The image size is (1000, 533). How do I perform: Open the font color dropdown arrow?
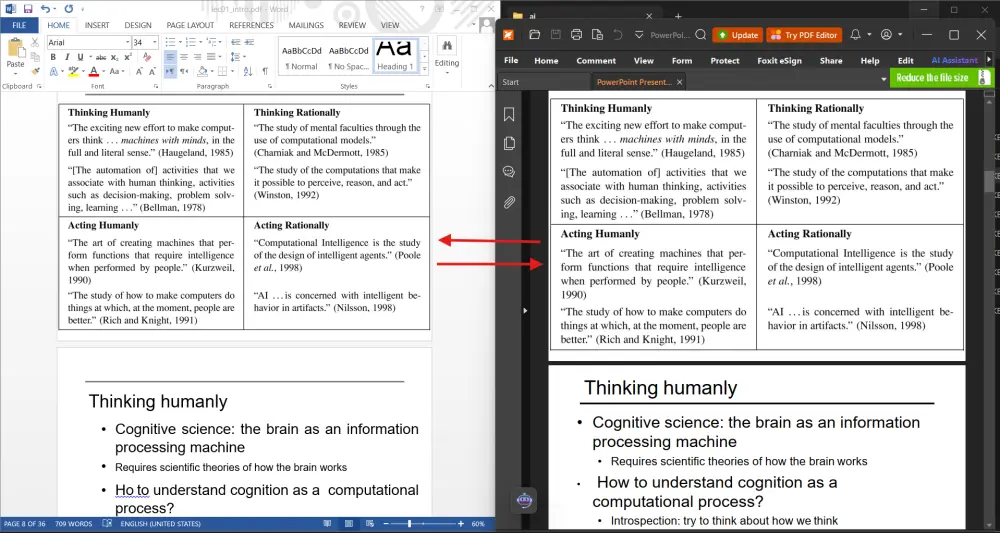103,71
